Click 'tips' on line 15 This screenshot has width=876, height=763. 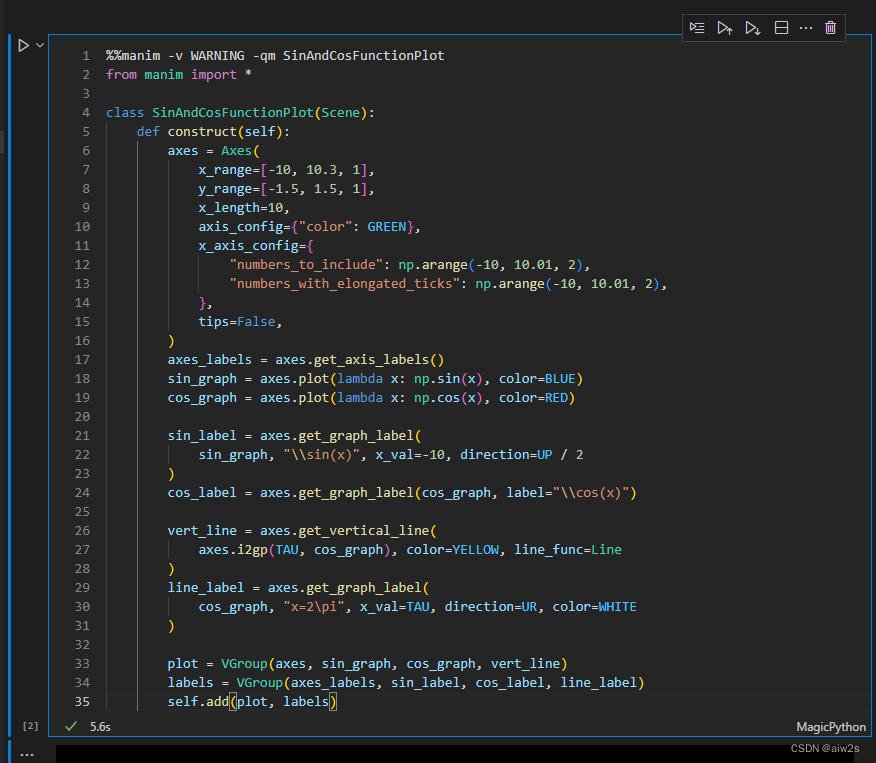tap(213, 322)
